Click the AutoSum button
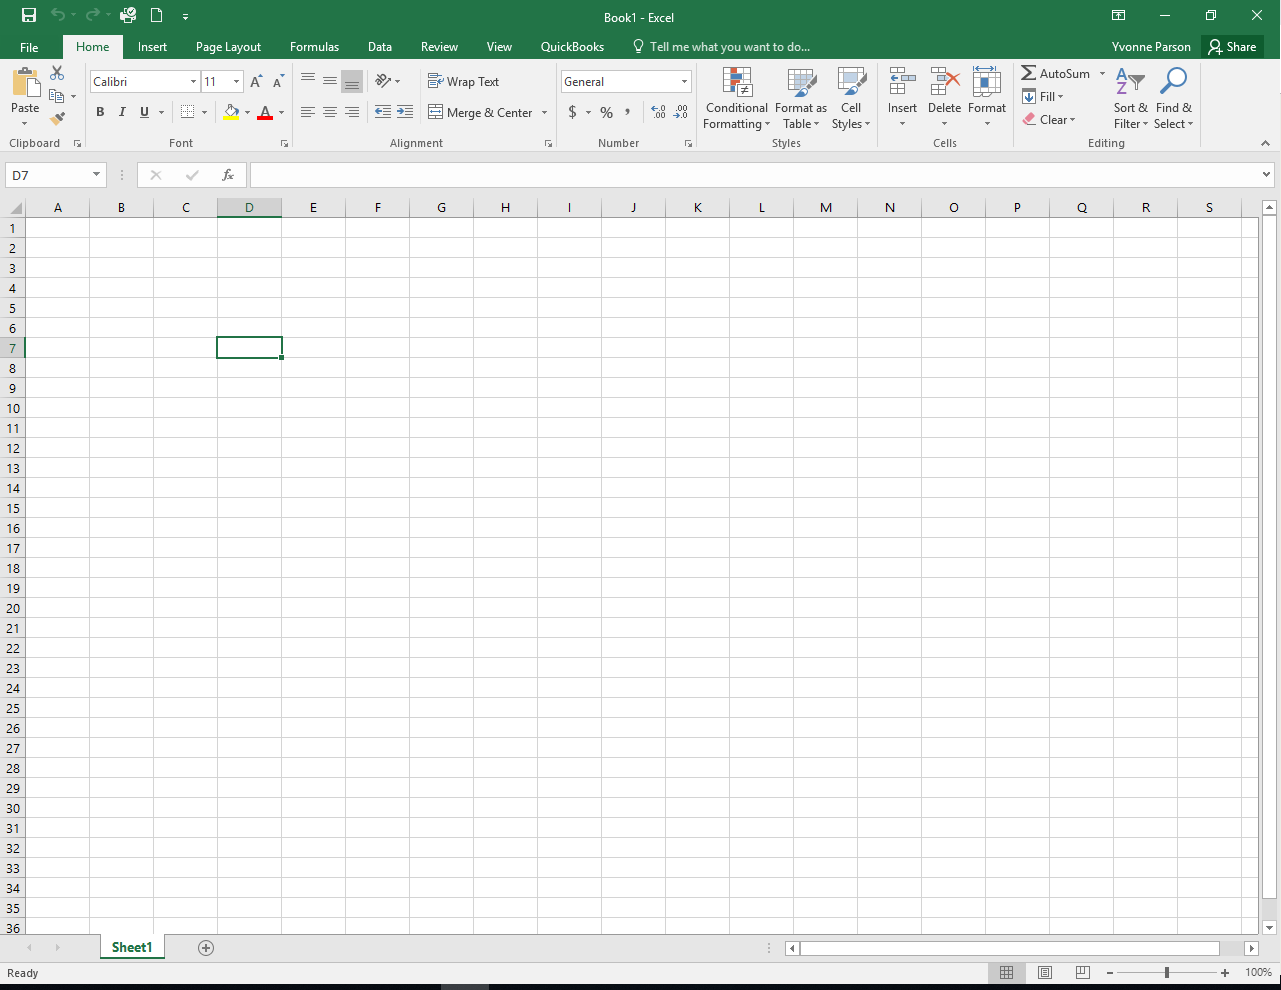The image size is (1281, 990). pos(1056,74)
